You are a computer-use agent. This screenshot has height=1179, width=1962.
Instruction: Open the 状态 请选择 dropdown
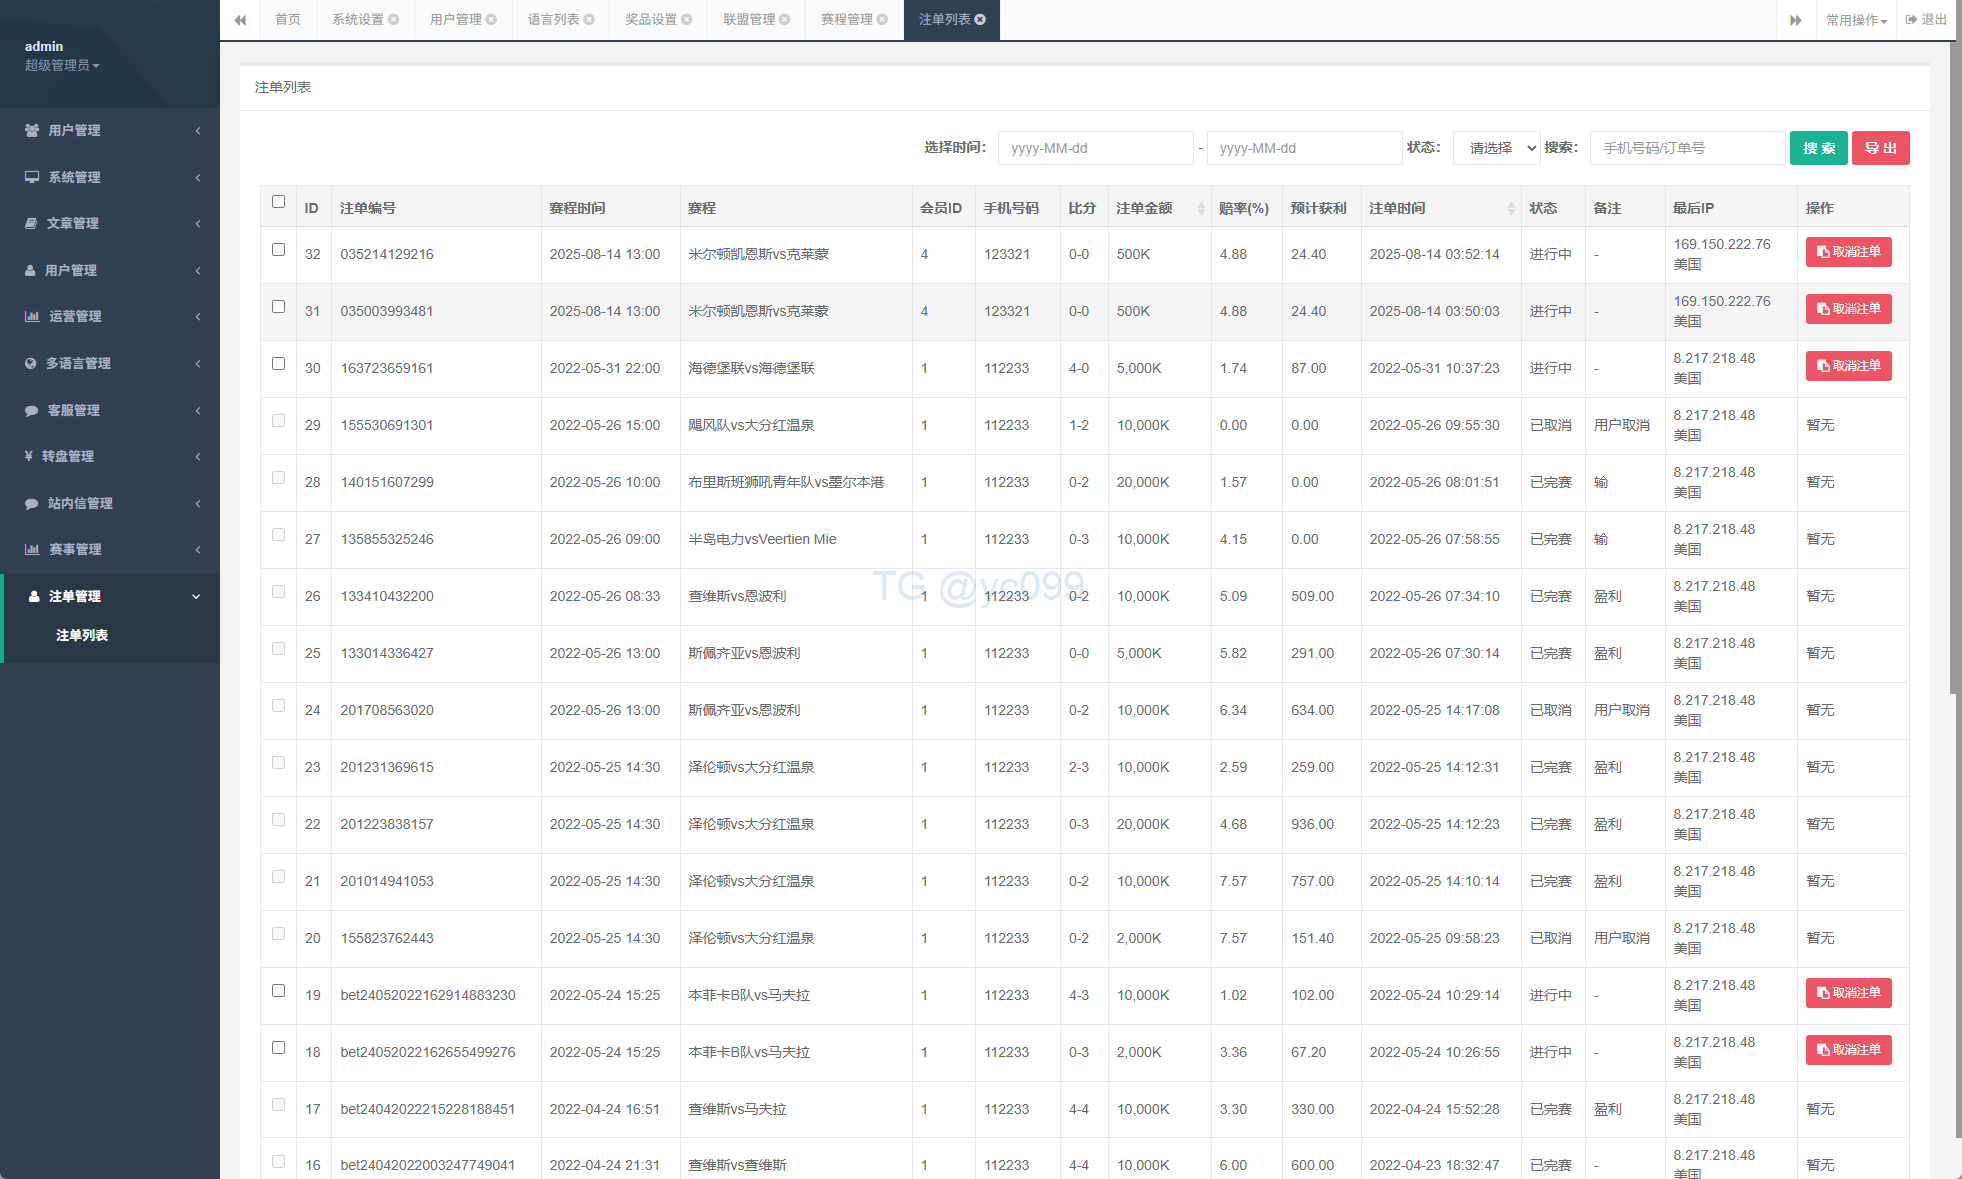1497,148
